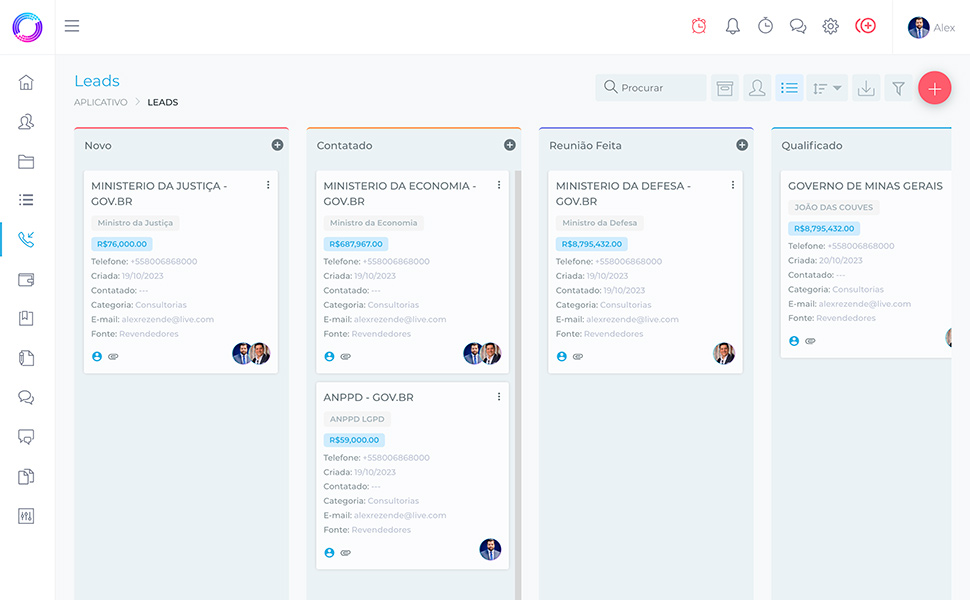Click assignee avatar on ANPPD card

coord(491,549)
